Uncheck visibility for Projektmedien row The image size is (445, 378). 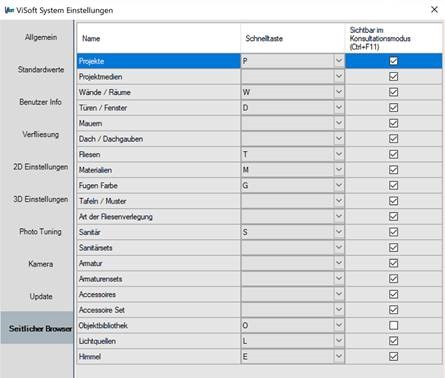pos(393,77)
